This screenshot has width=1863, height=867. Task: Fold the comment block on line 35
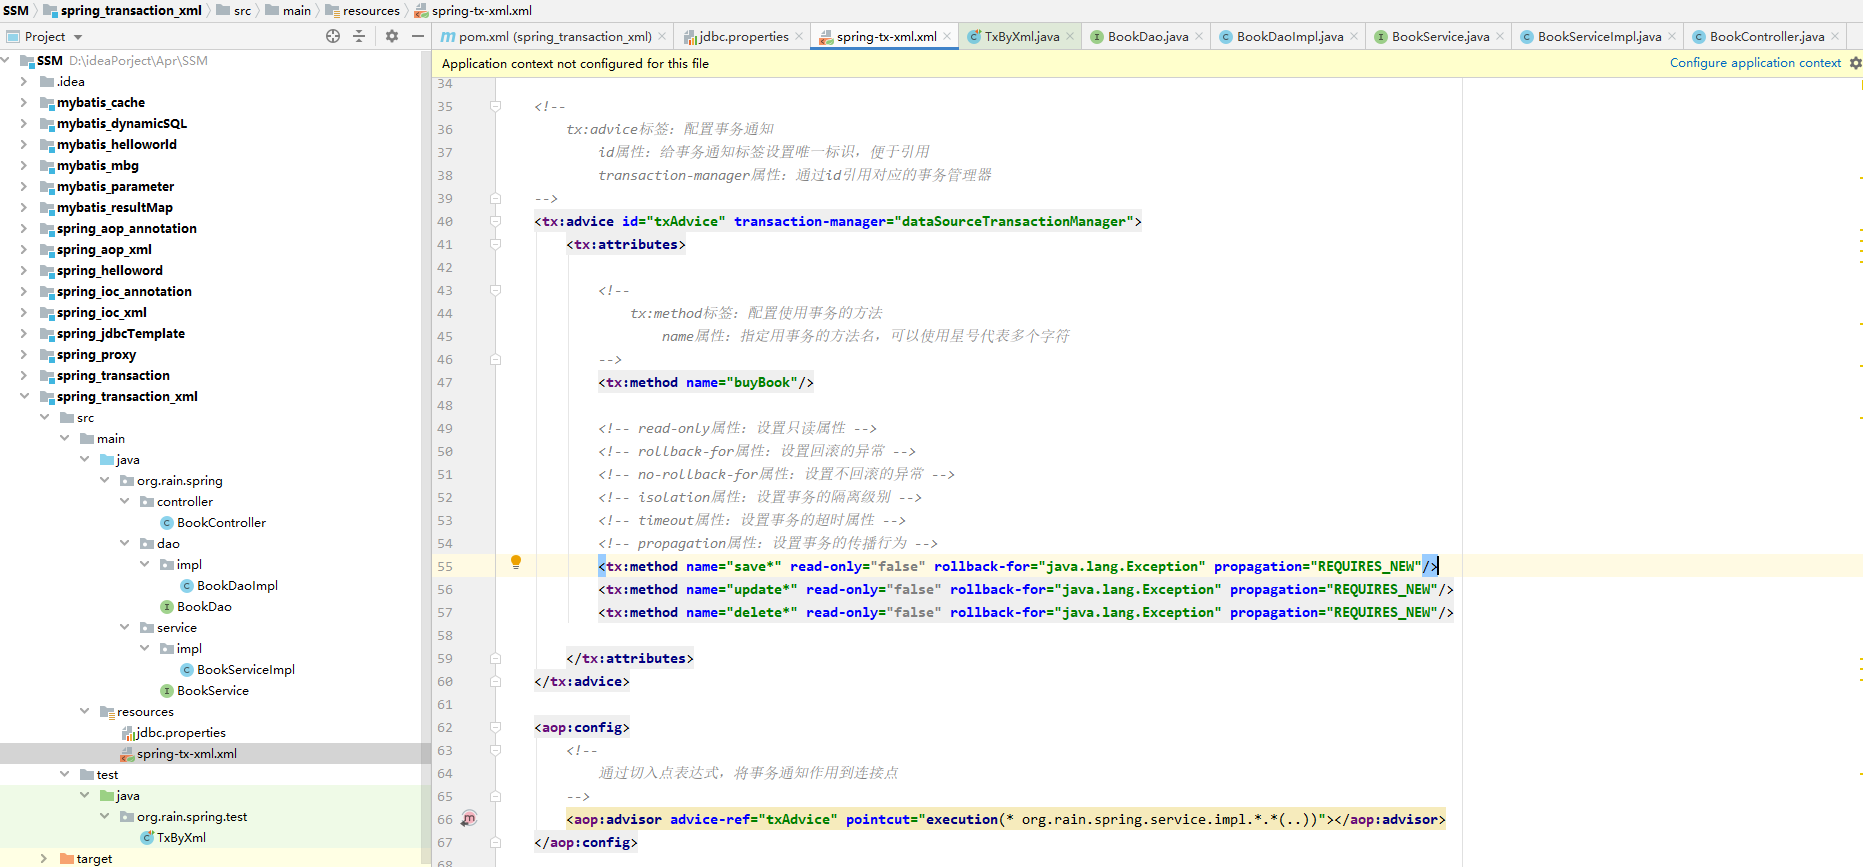495,106
